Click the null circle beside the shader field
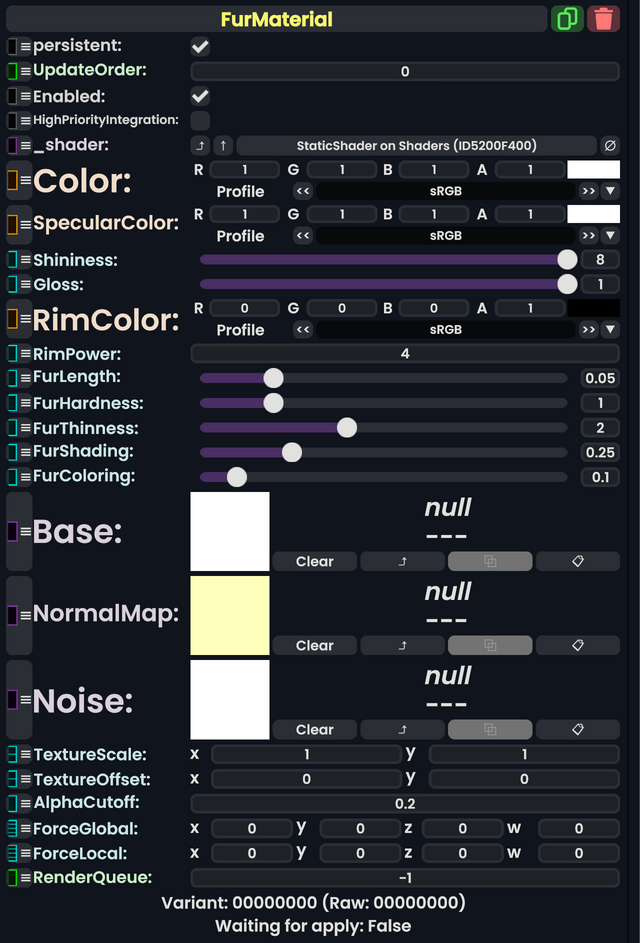640x943 pixels. click(611, 145)
